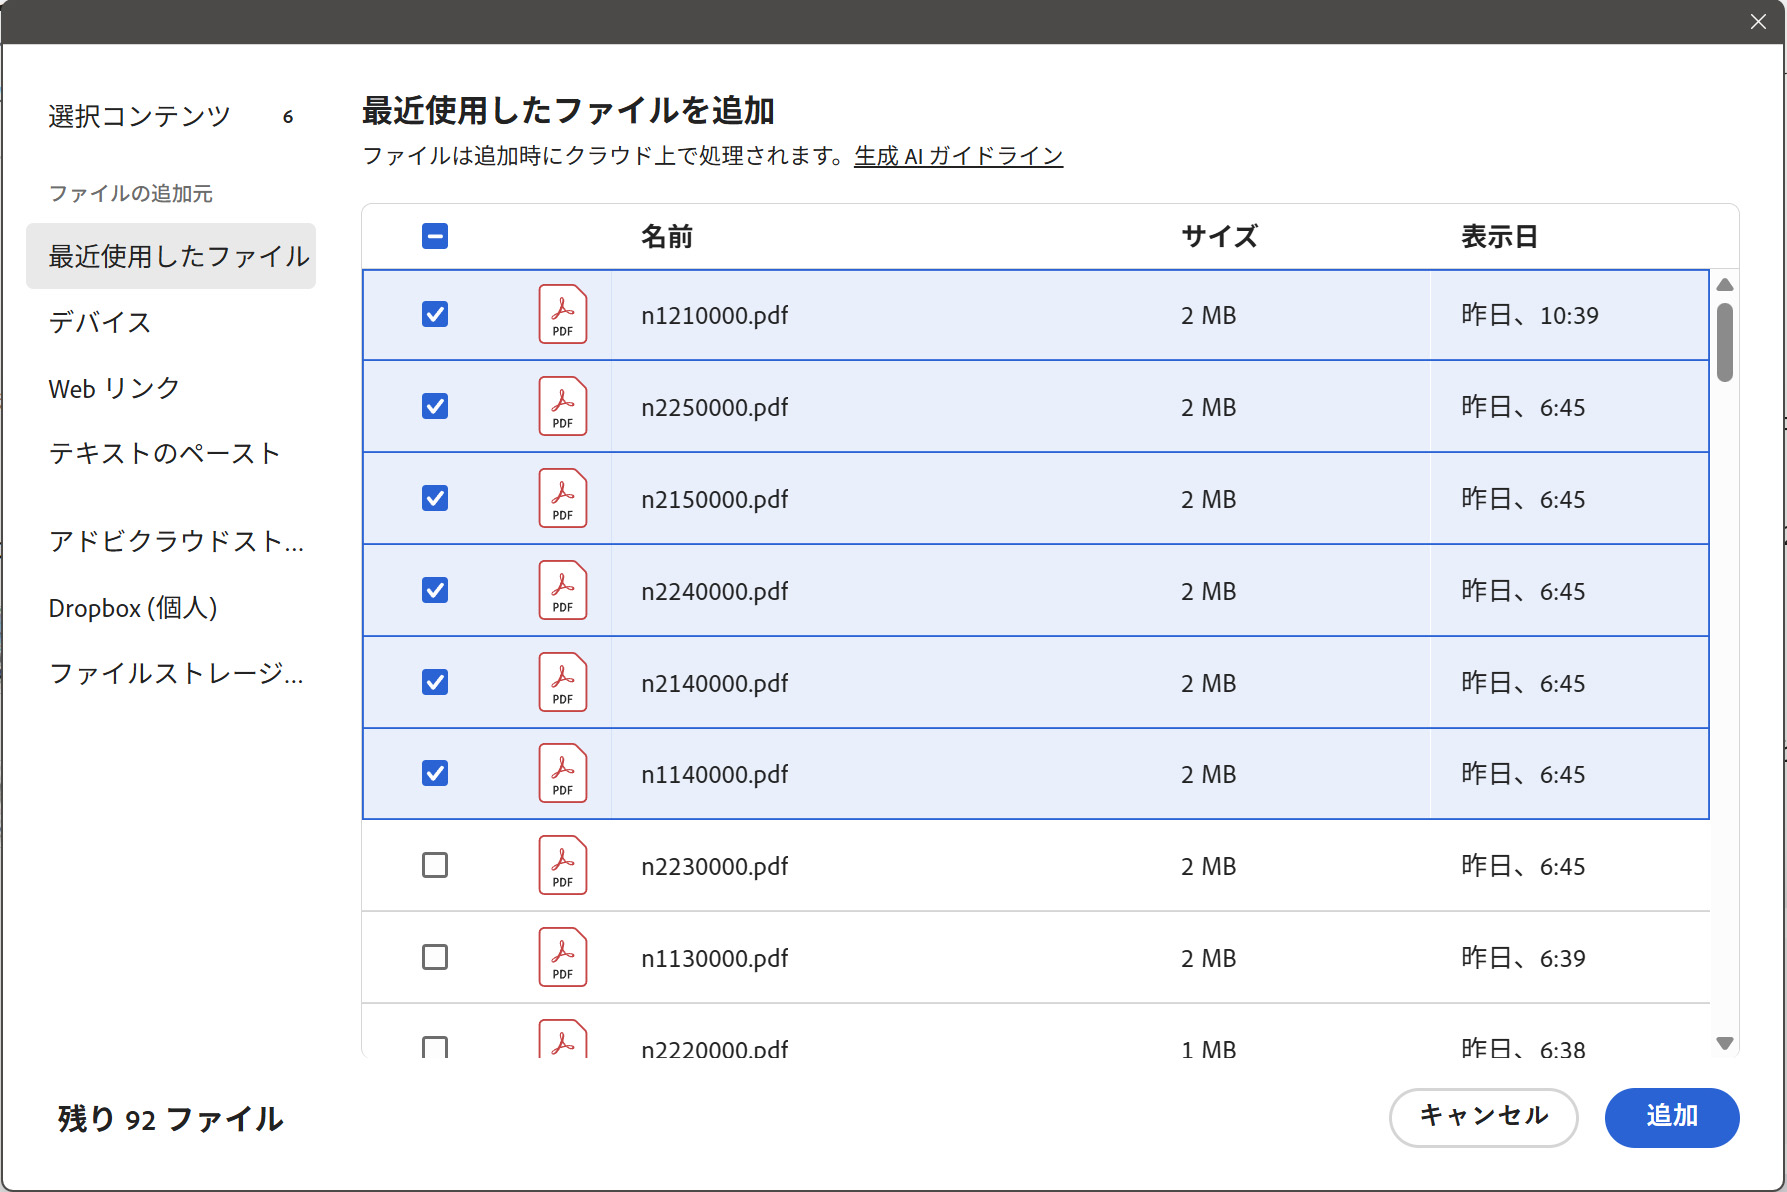1787x1192 pixels.
Task: Click the file list scrollbar down arrow
Action: (1724, 1043)
